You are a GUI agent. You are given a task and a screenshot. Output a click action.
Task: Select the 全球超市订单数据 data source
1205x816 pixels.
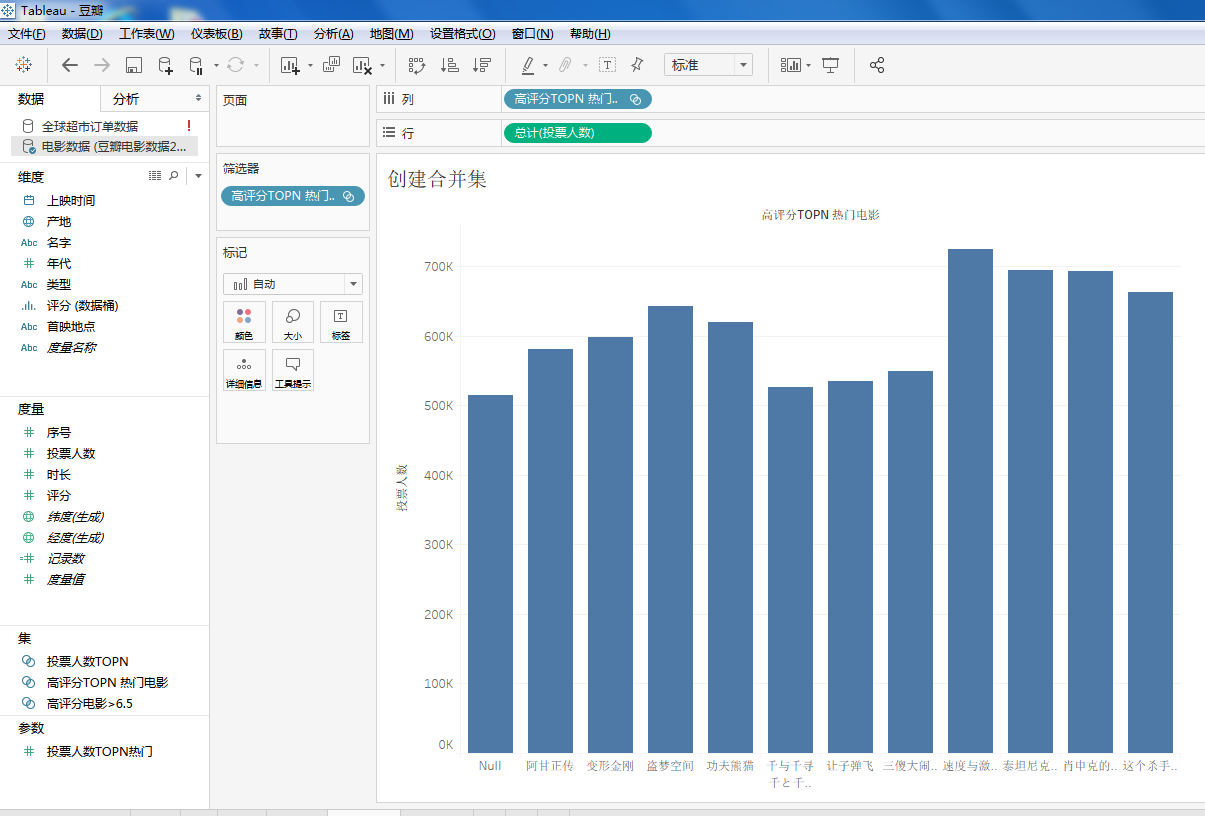point(90,126)
